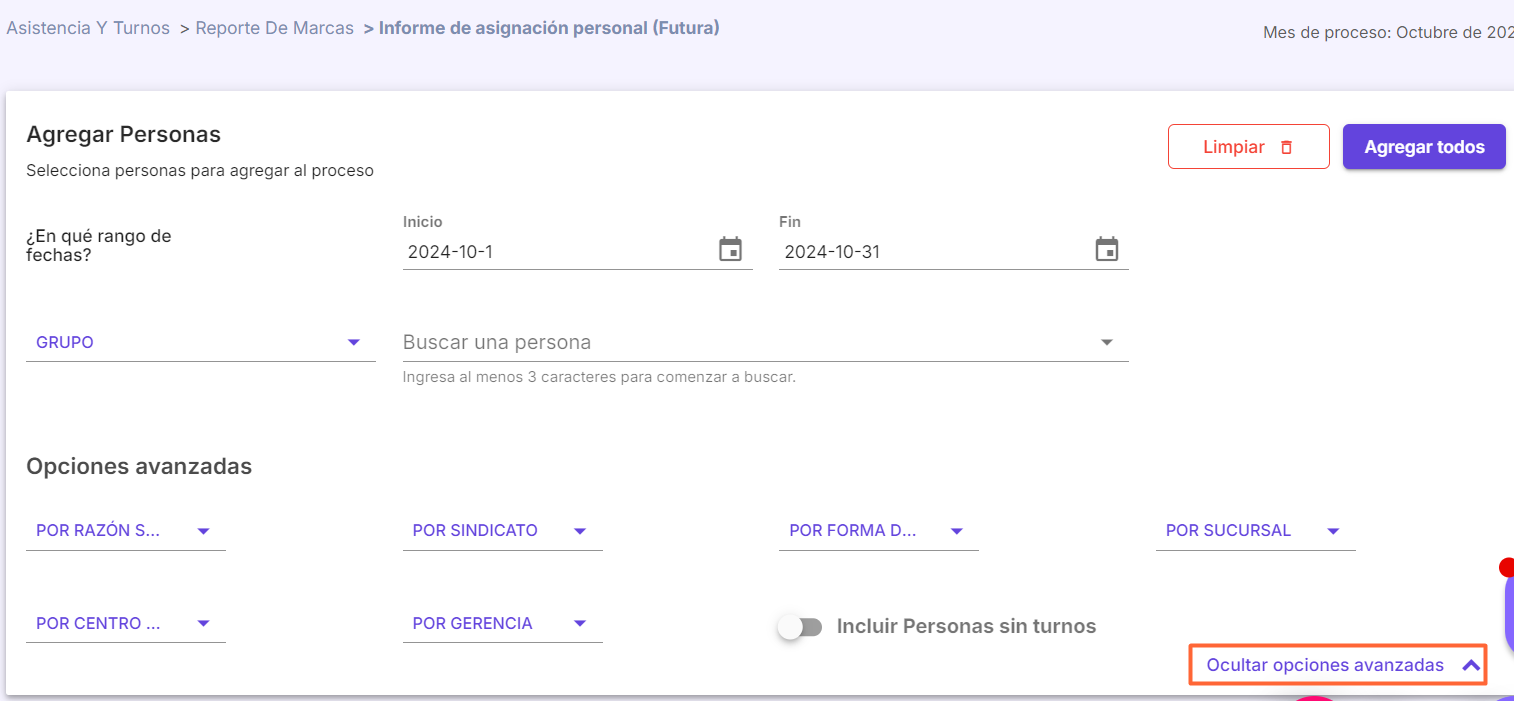Click the 'Ingresa al menos 3 caracteres' hint
1514x701 pixels.
pos(599,378)
